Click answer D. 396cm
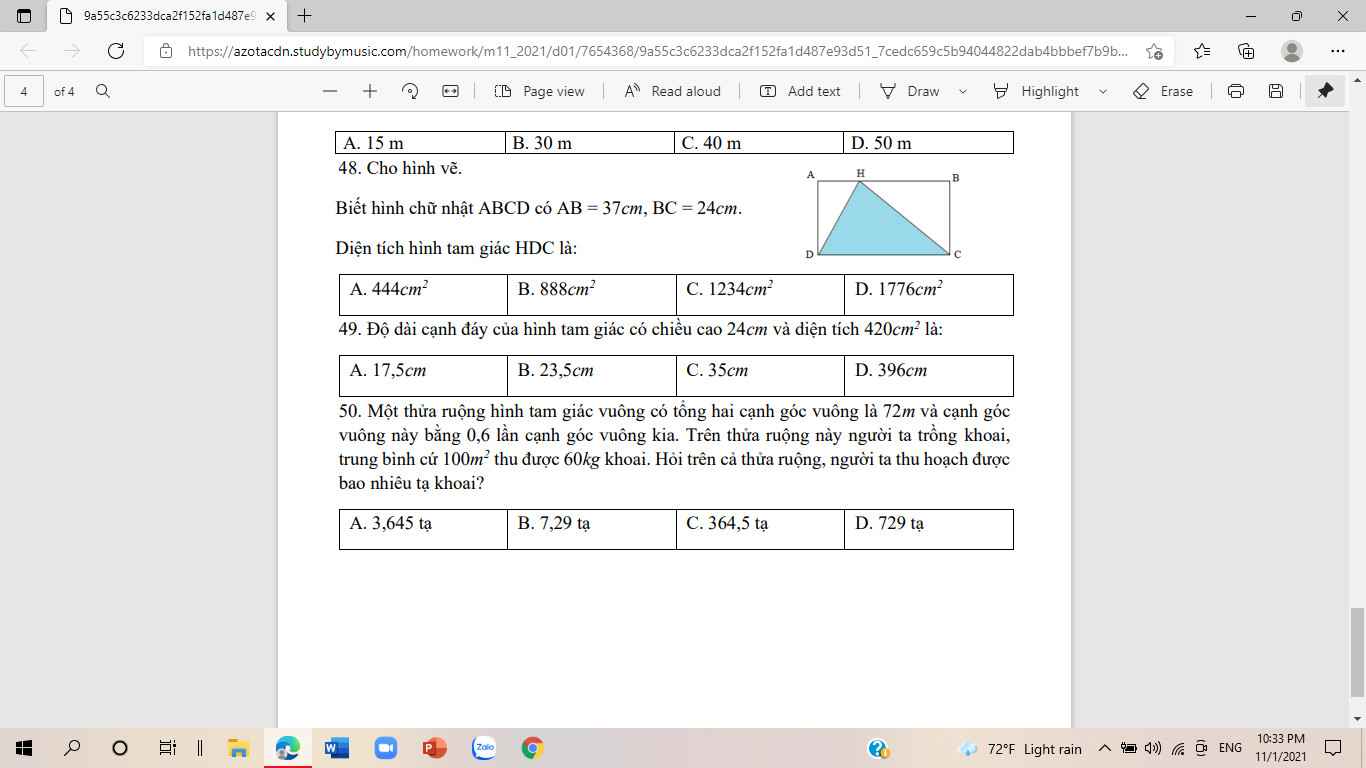The width and height of the screenshot is (1366, 768). pyautogui.click(x=928, y=375)
